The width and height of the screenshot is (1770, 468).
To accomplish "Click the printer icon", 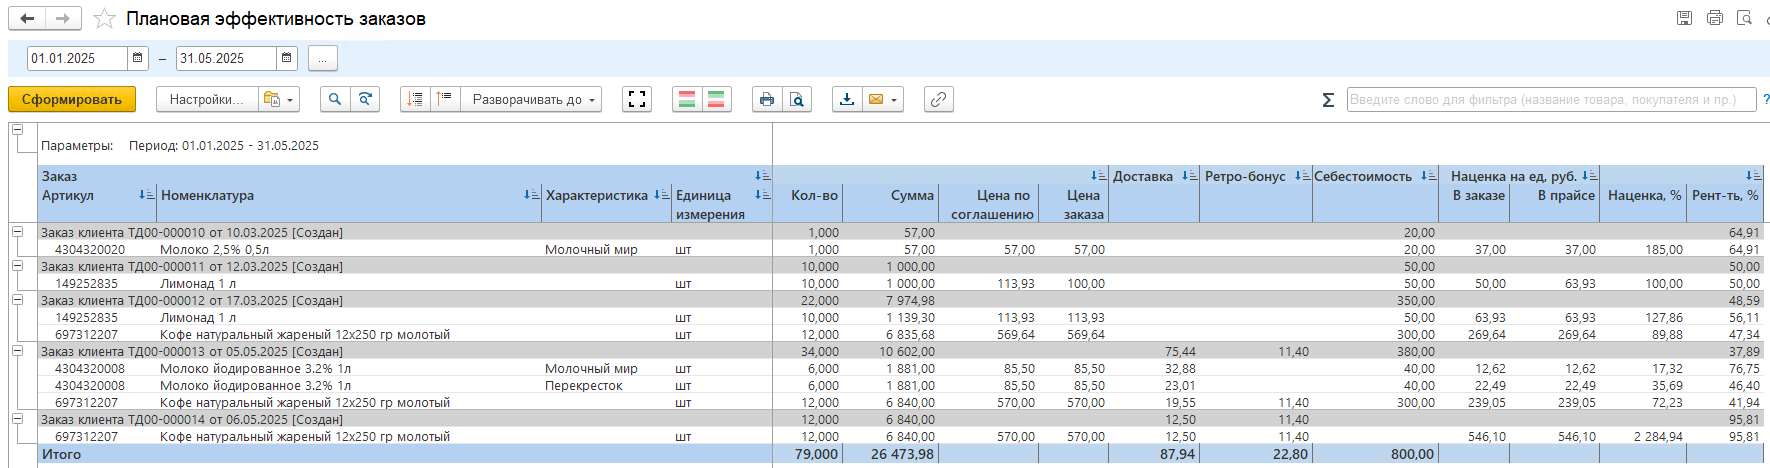I will point(767,99).
